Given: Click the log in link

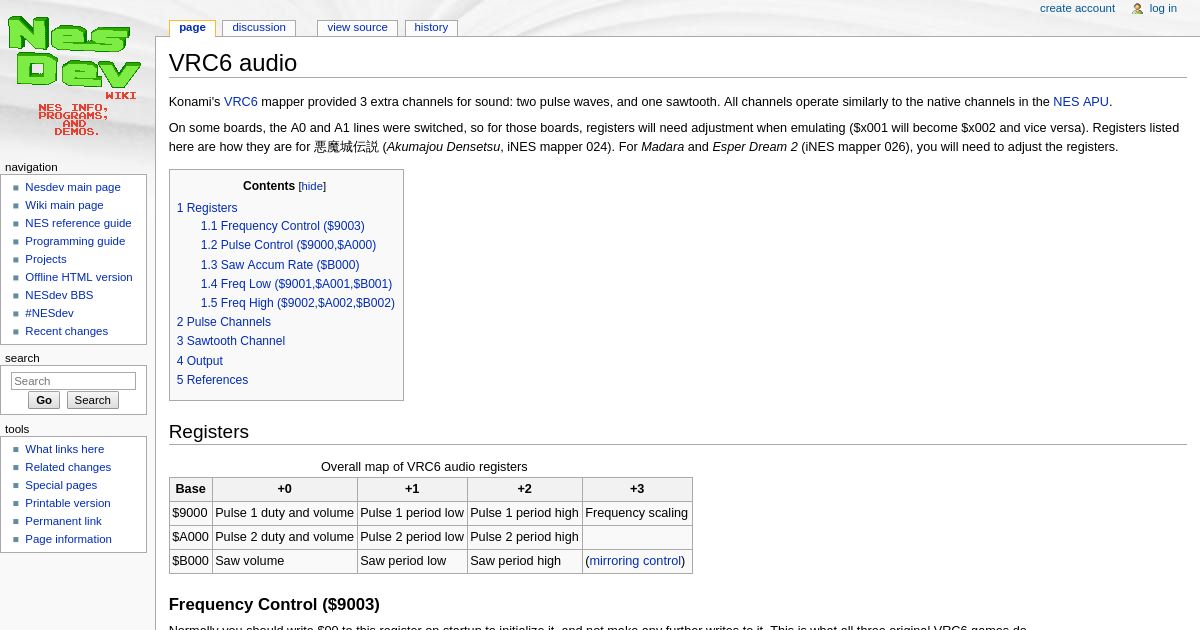Looking at the screenshot, I should [1163, 8].
